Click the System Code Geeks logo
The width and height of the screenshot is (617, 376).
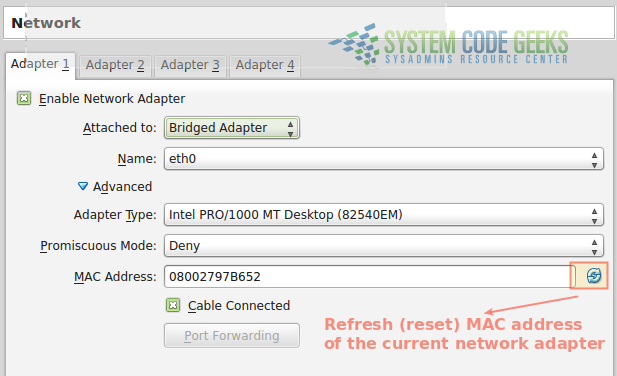pyautogui.click(x=448, y=45)
